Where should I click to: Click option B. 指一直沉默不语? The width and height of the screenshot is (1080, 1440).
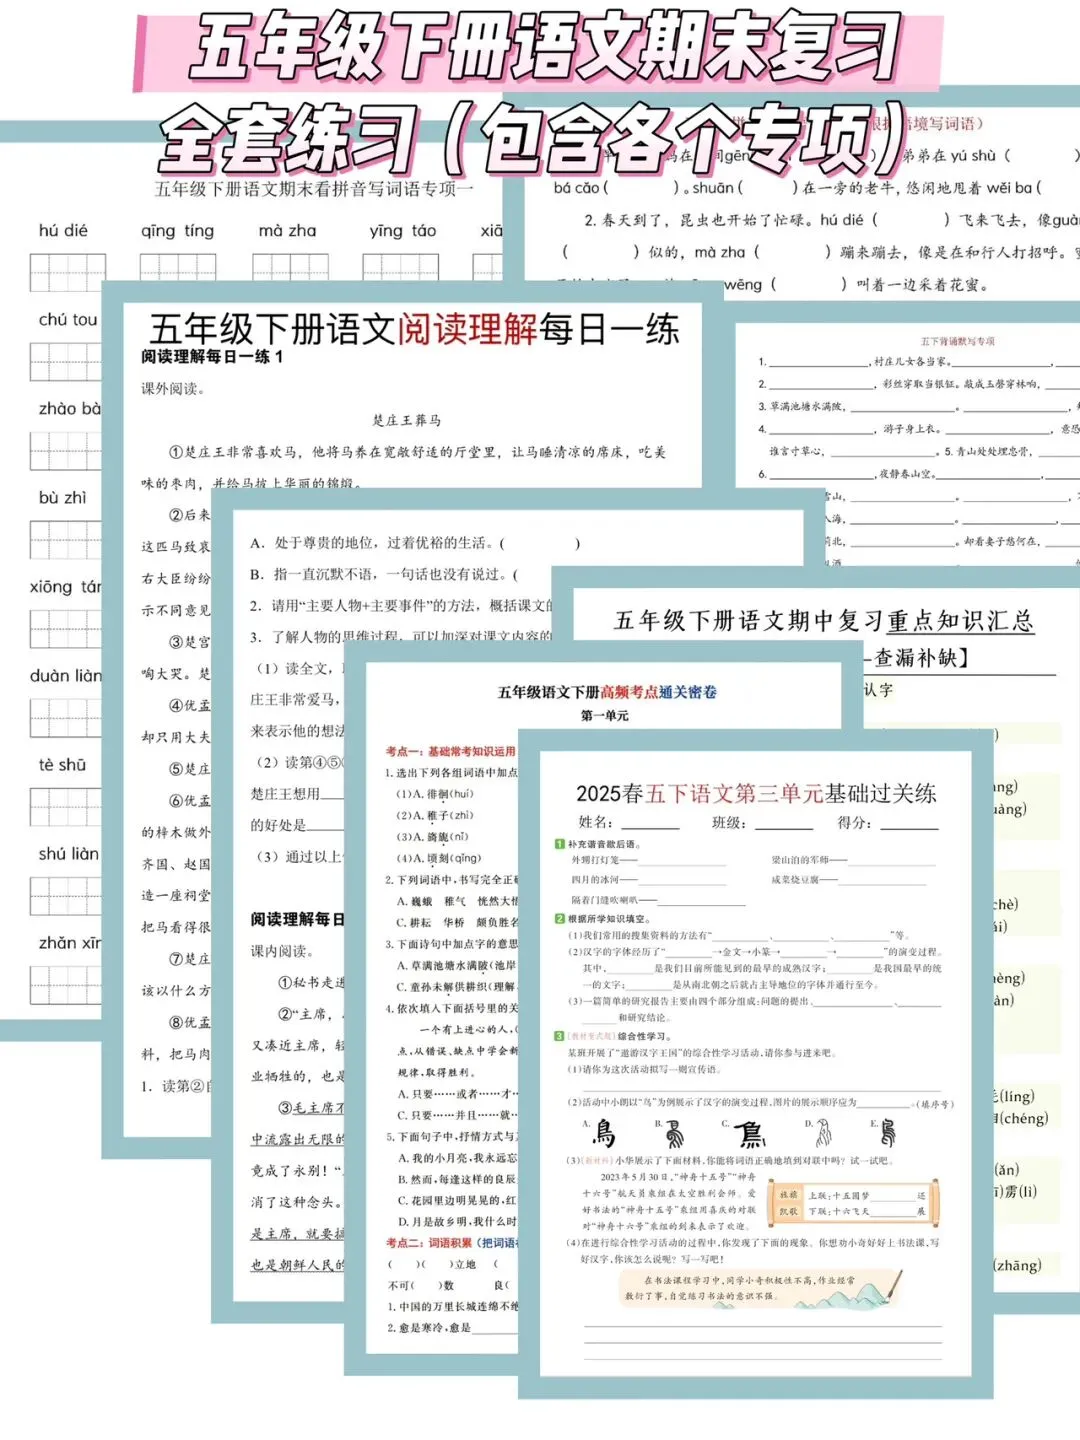click(x=384, y=575)
